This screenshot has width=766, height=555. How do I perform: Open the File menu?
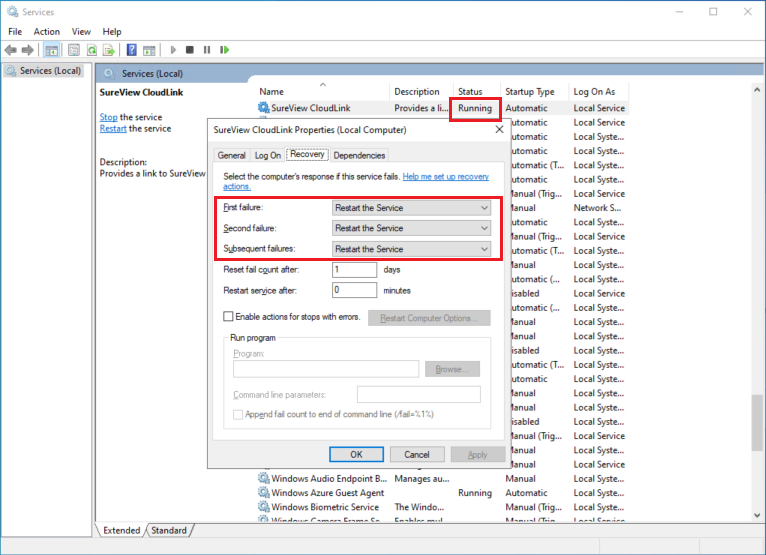click(15, 32)
